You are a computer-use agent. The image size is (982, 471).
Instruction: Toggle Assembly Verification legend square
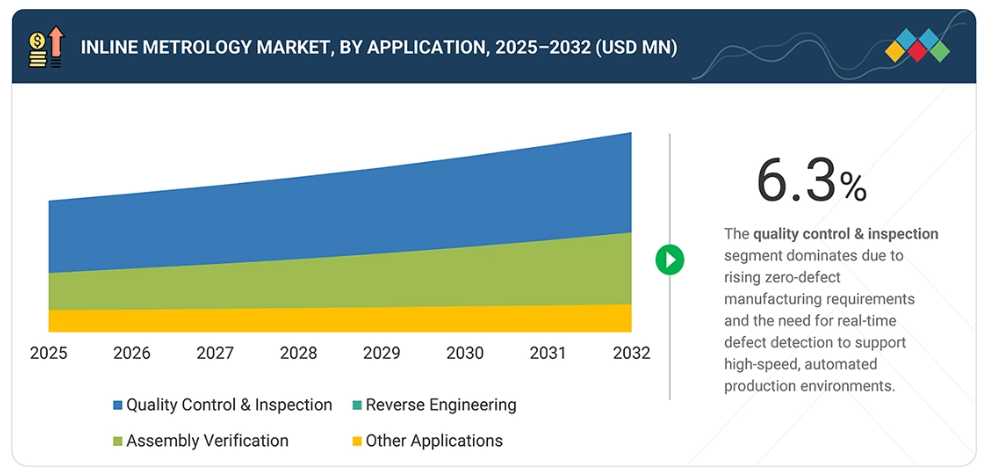pyautogui.click(x=118, y=441)
